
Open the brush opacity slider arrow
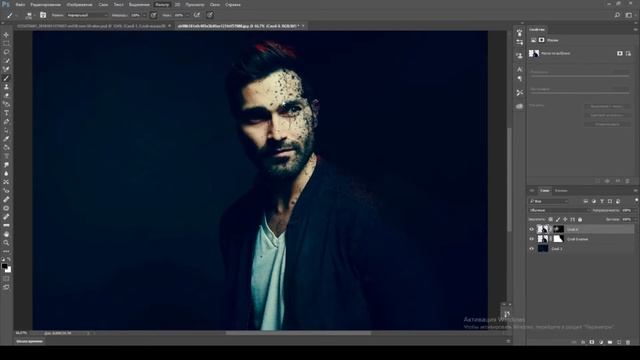click(144, 15)
